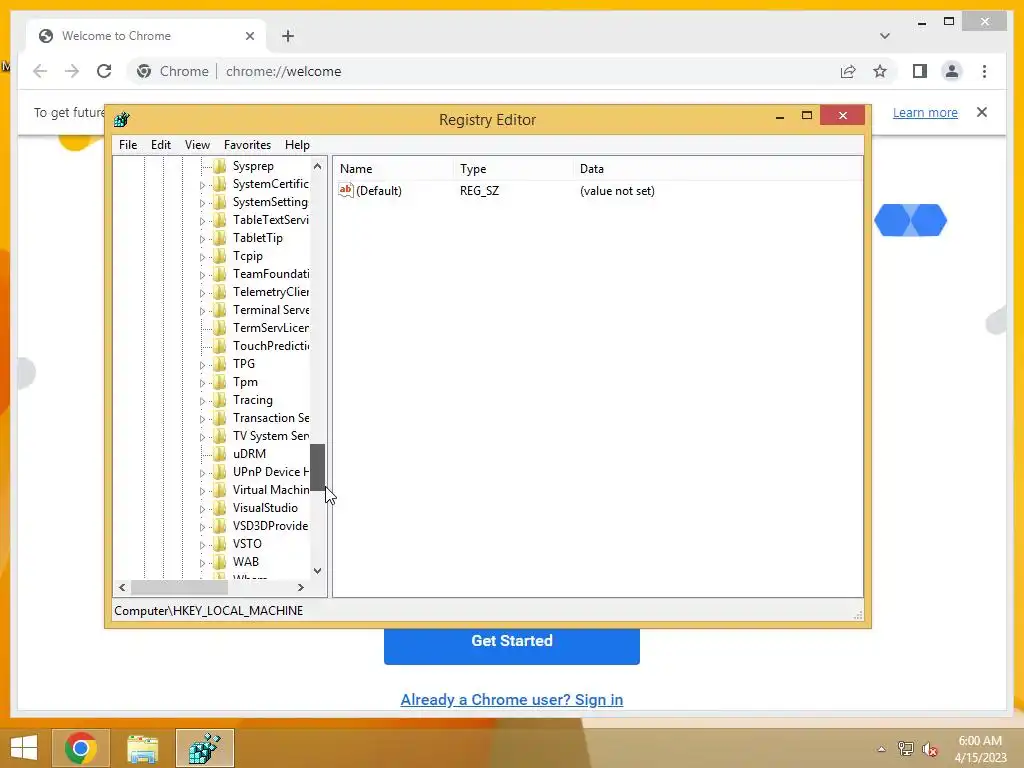Image resolution: width=1024 pixels, height=768 pixels.
Task: Expand the TelemetryClient key
Action: [x=202, y=293]
